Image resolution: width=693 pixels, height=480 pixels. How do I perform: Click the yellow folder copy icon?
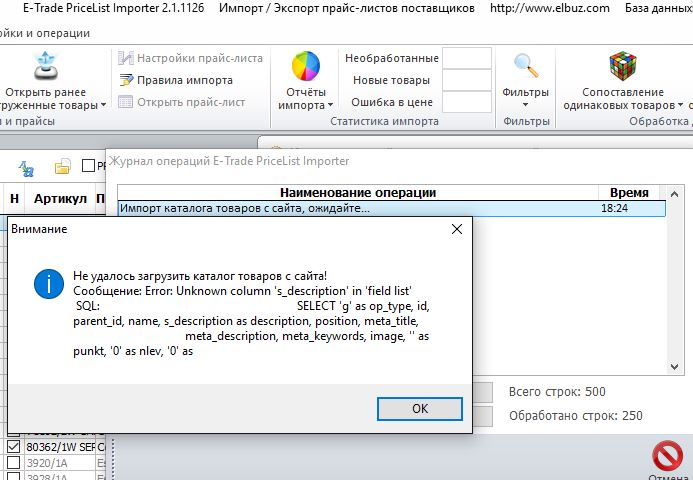63,167
